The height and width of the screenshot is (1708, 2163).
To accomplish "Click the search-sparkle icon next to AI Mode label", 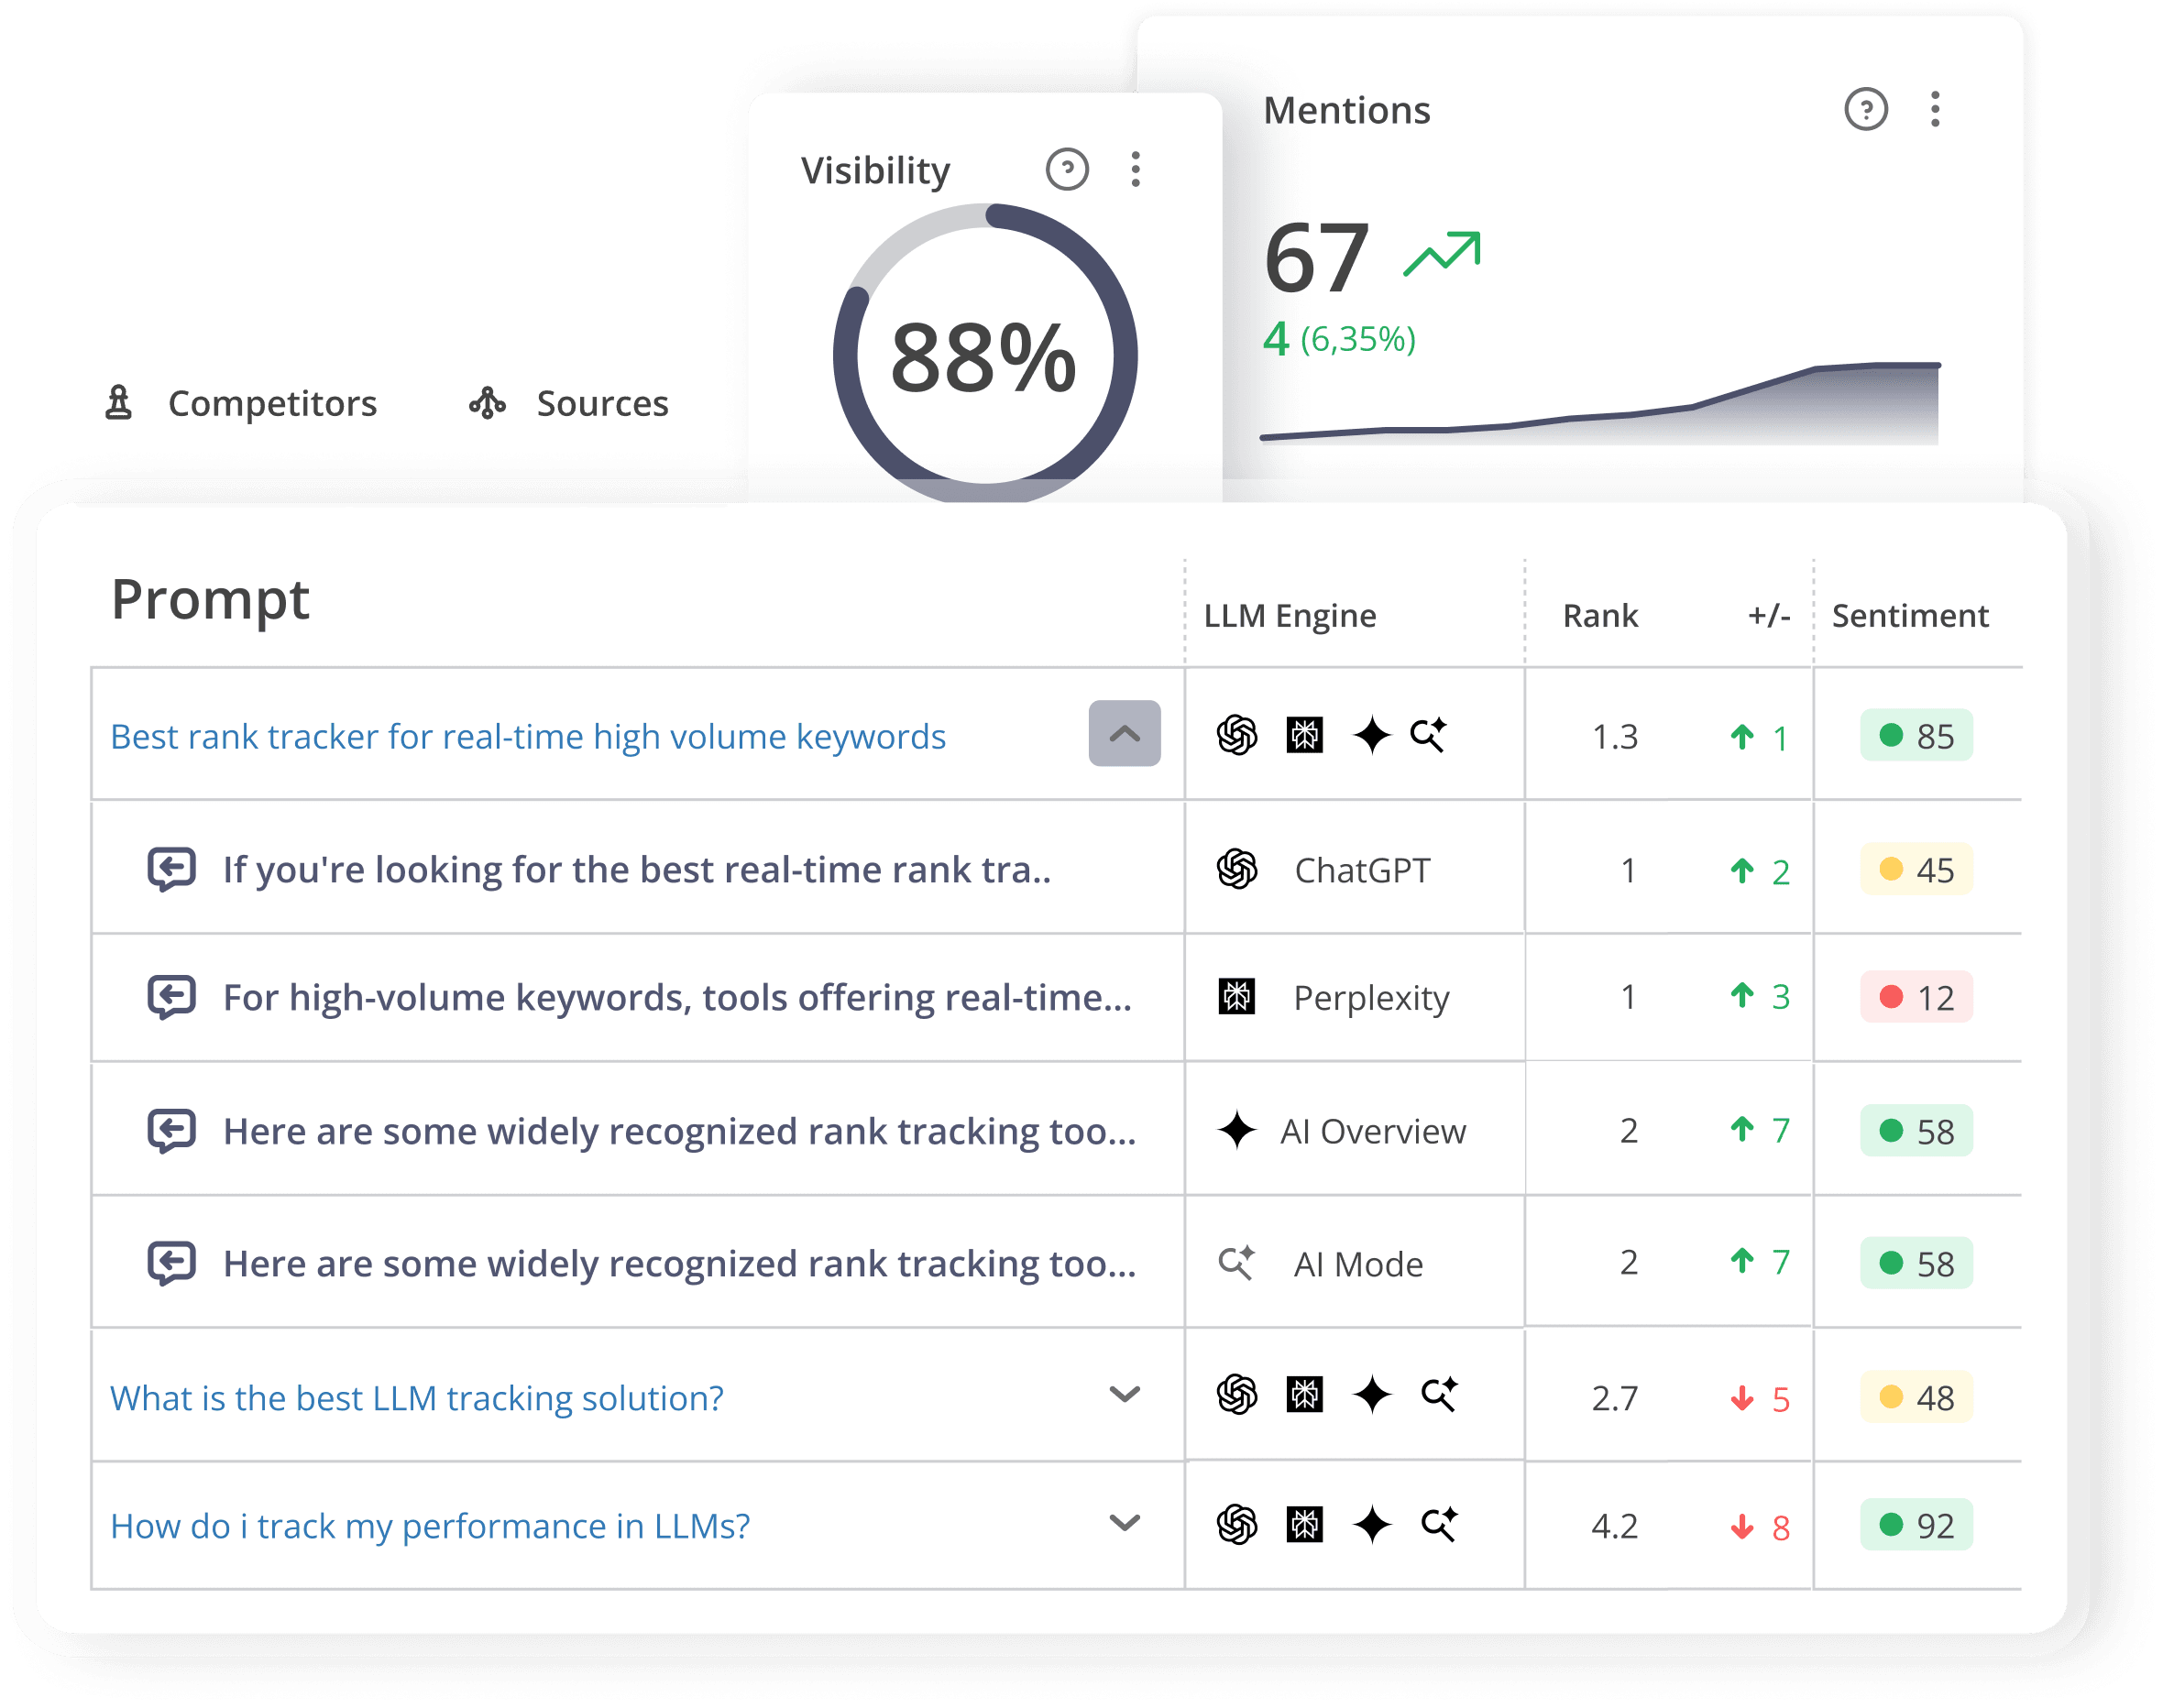I will 1237,1262.
